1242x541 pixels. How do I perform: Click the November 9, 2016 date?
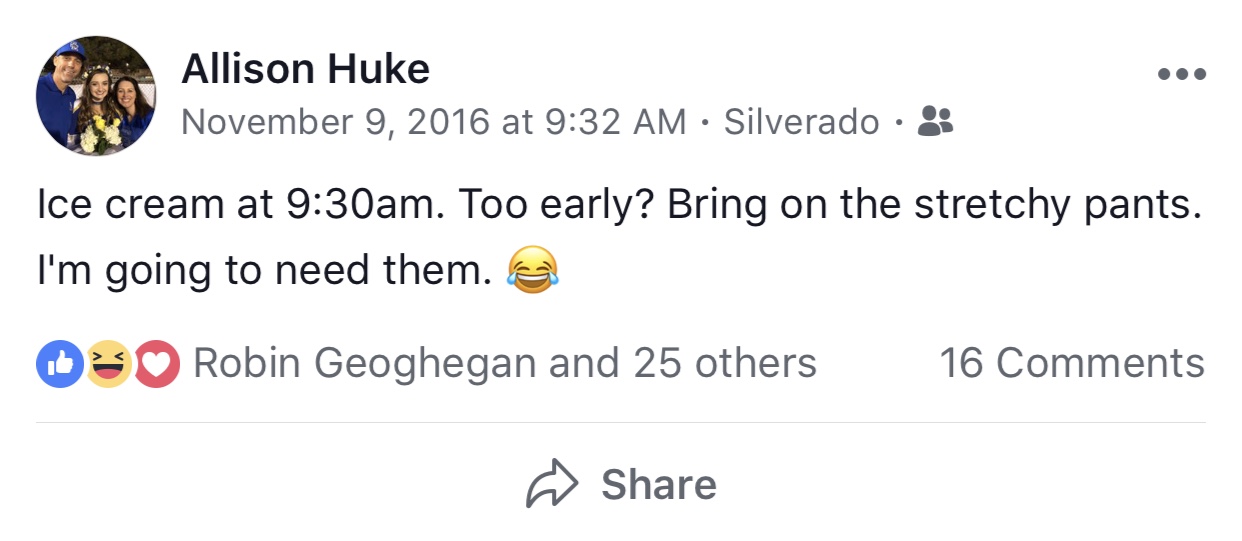(335, 122)
